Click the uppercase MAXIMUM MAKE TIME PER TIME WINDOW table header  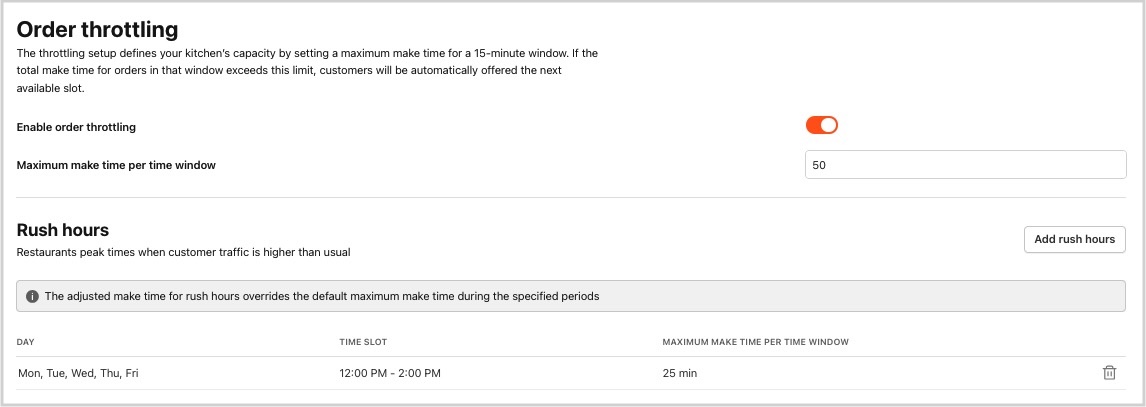tap(755, 342)
